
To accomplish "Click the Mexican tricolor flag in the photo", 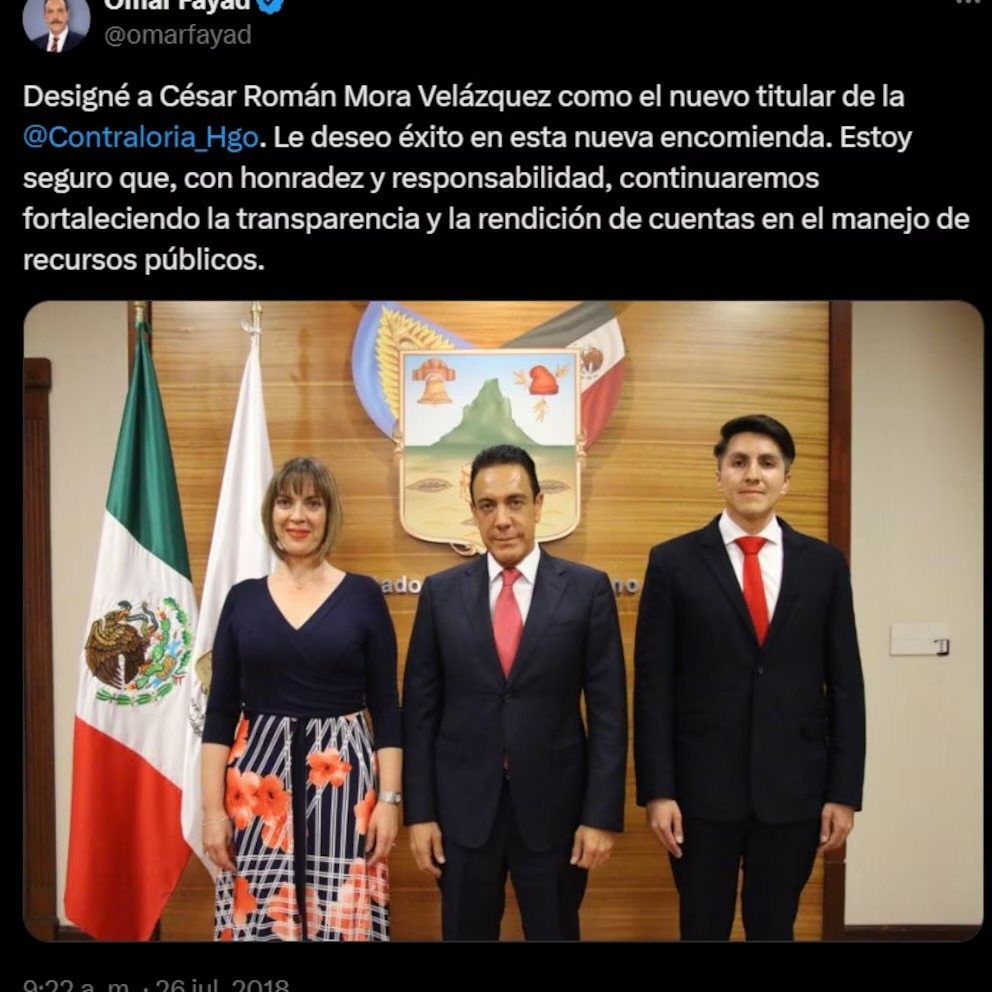I will pyautogui.click(x=132, y=633).
